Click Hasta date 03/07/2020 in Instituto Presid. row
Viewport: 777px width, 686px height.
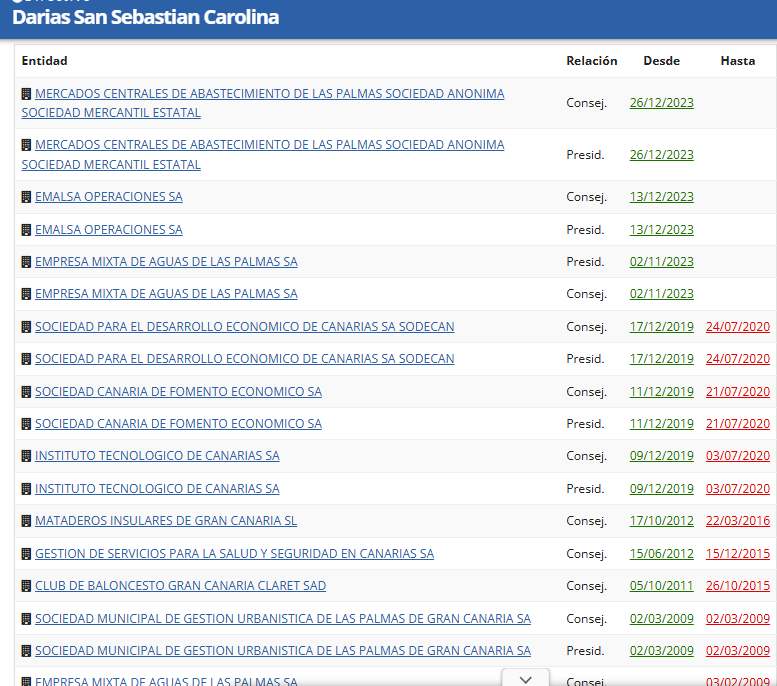coord(738,489)
